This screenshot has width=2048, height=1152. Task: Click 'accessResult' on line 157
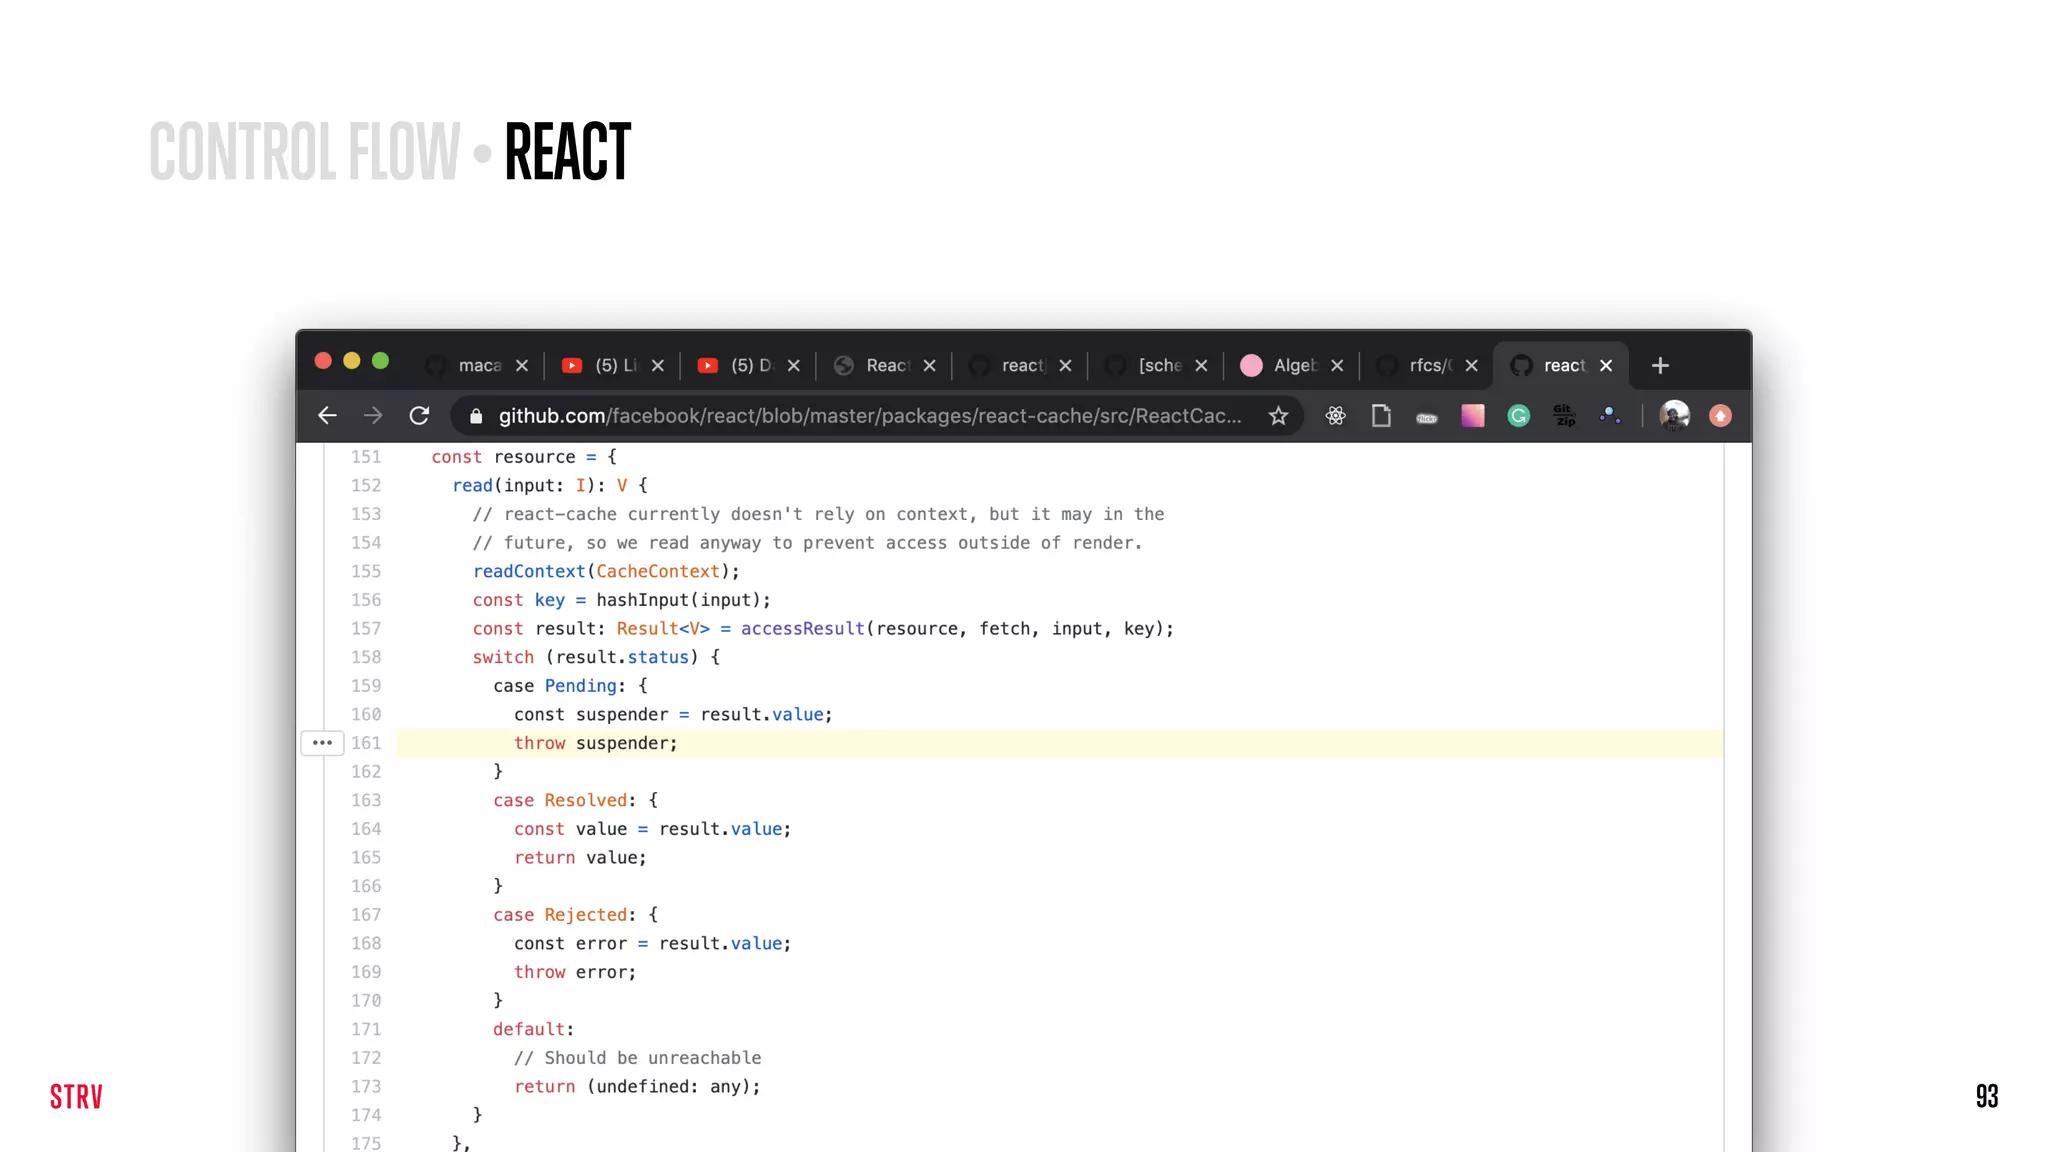pos(802,628)
